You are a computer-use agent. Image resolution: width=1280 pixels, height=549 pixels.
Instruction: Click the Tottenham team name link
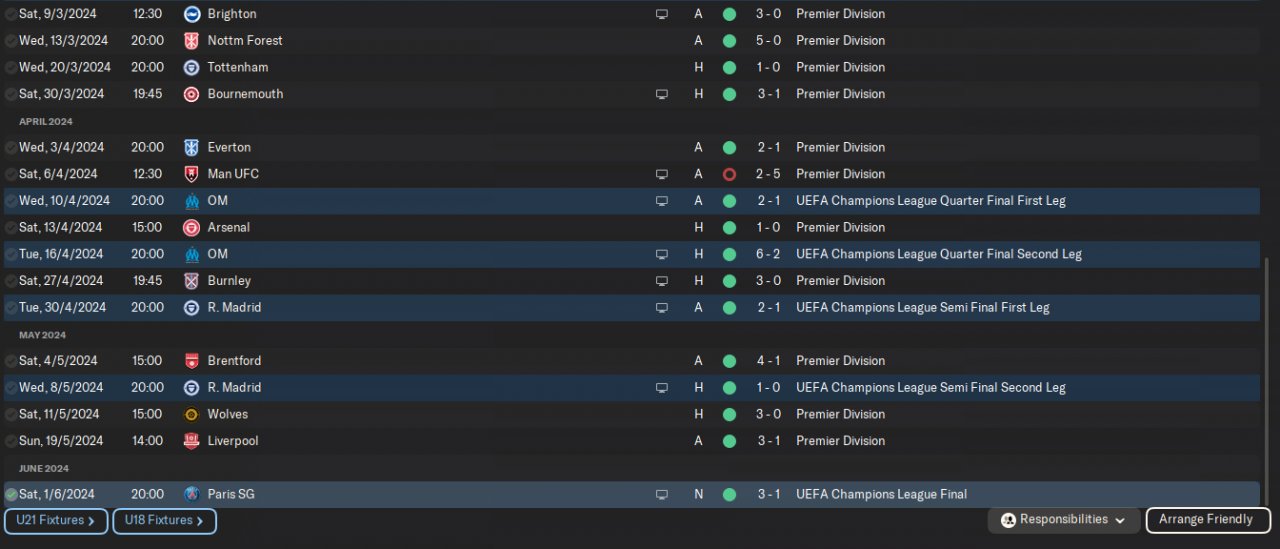tap(238, 67)
